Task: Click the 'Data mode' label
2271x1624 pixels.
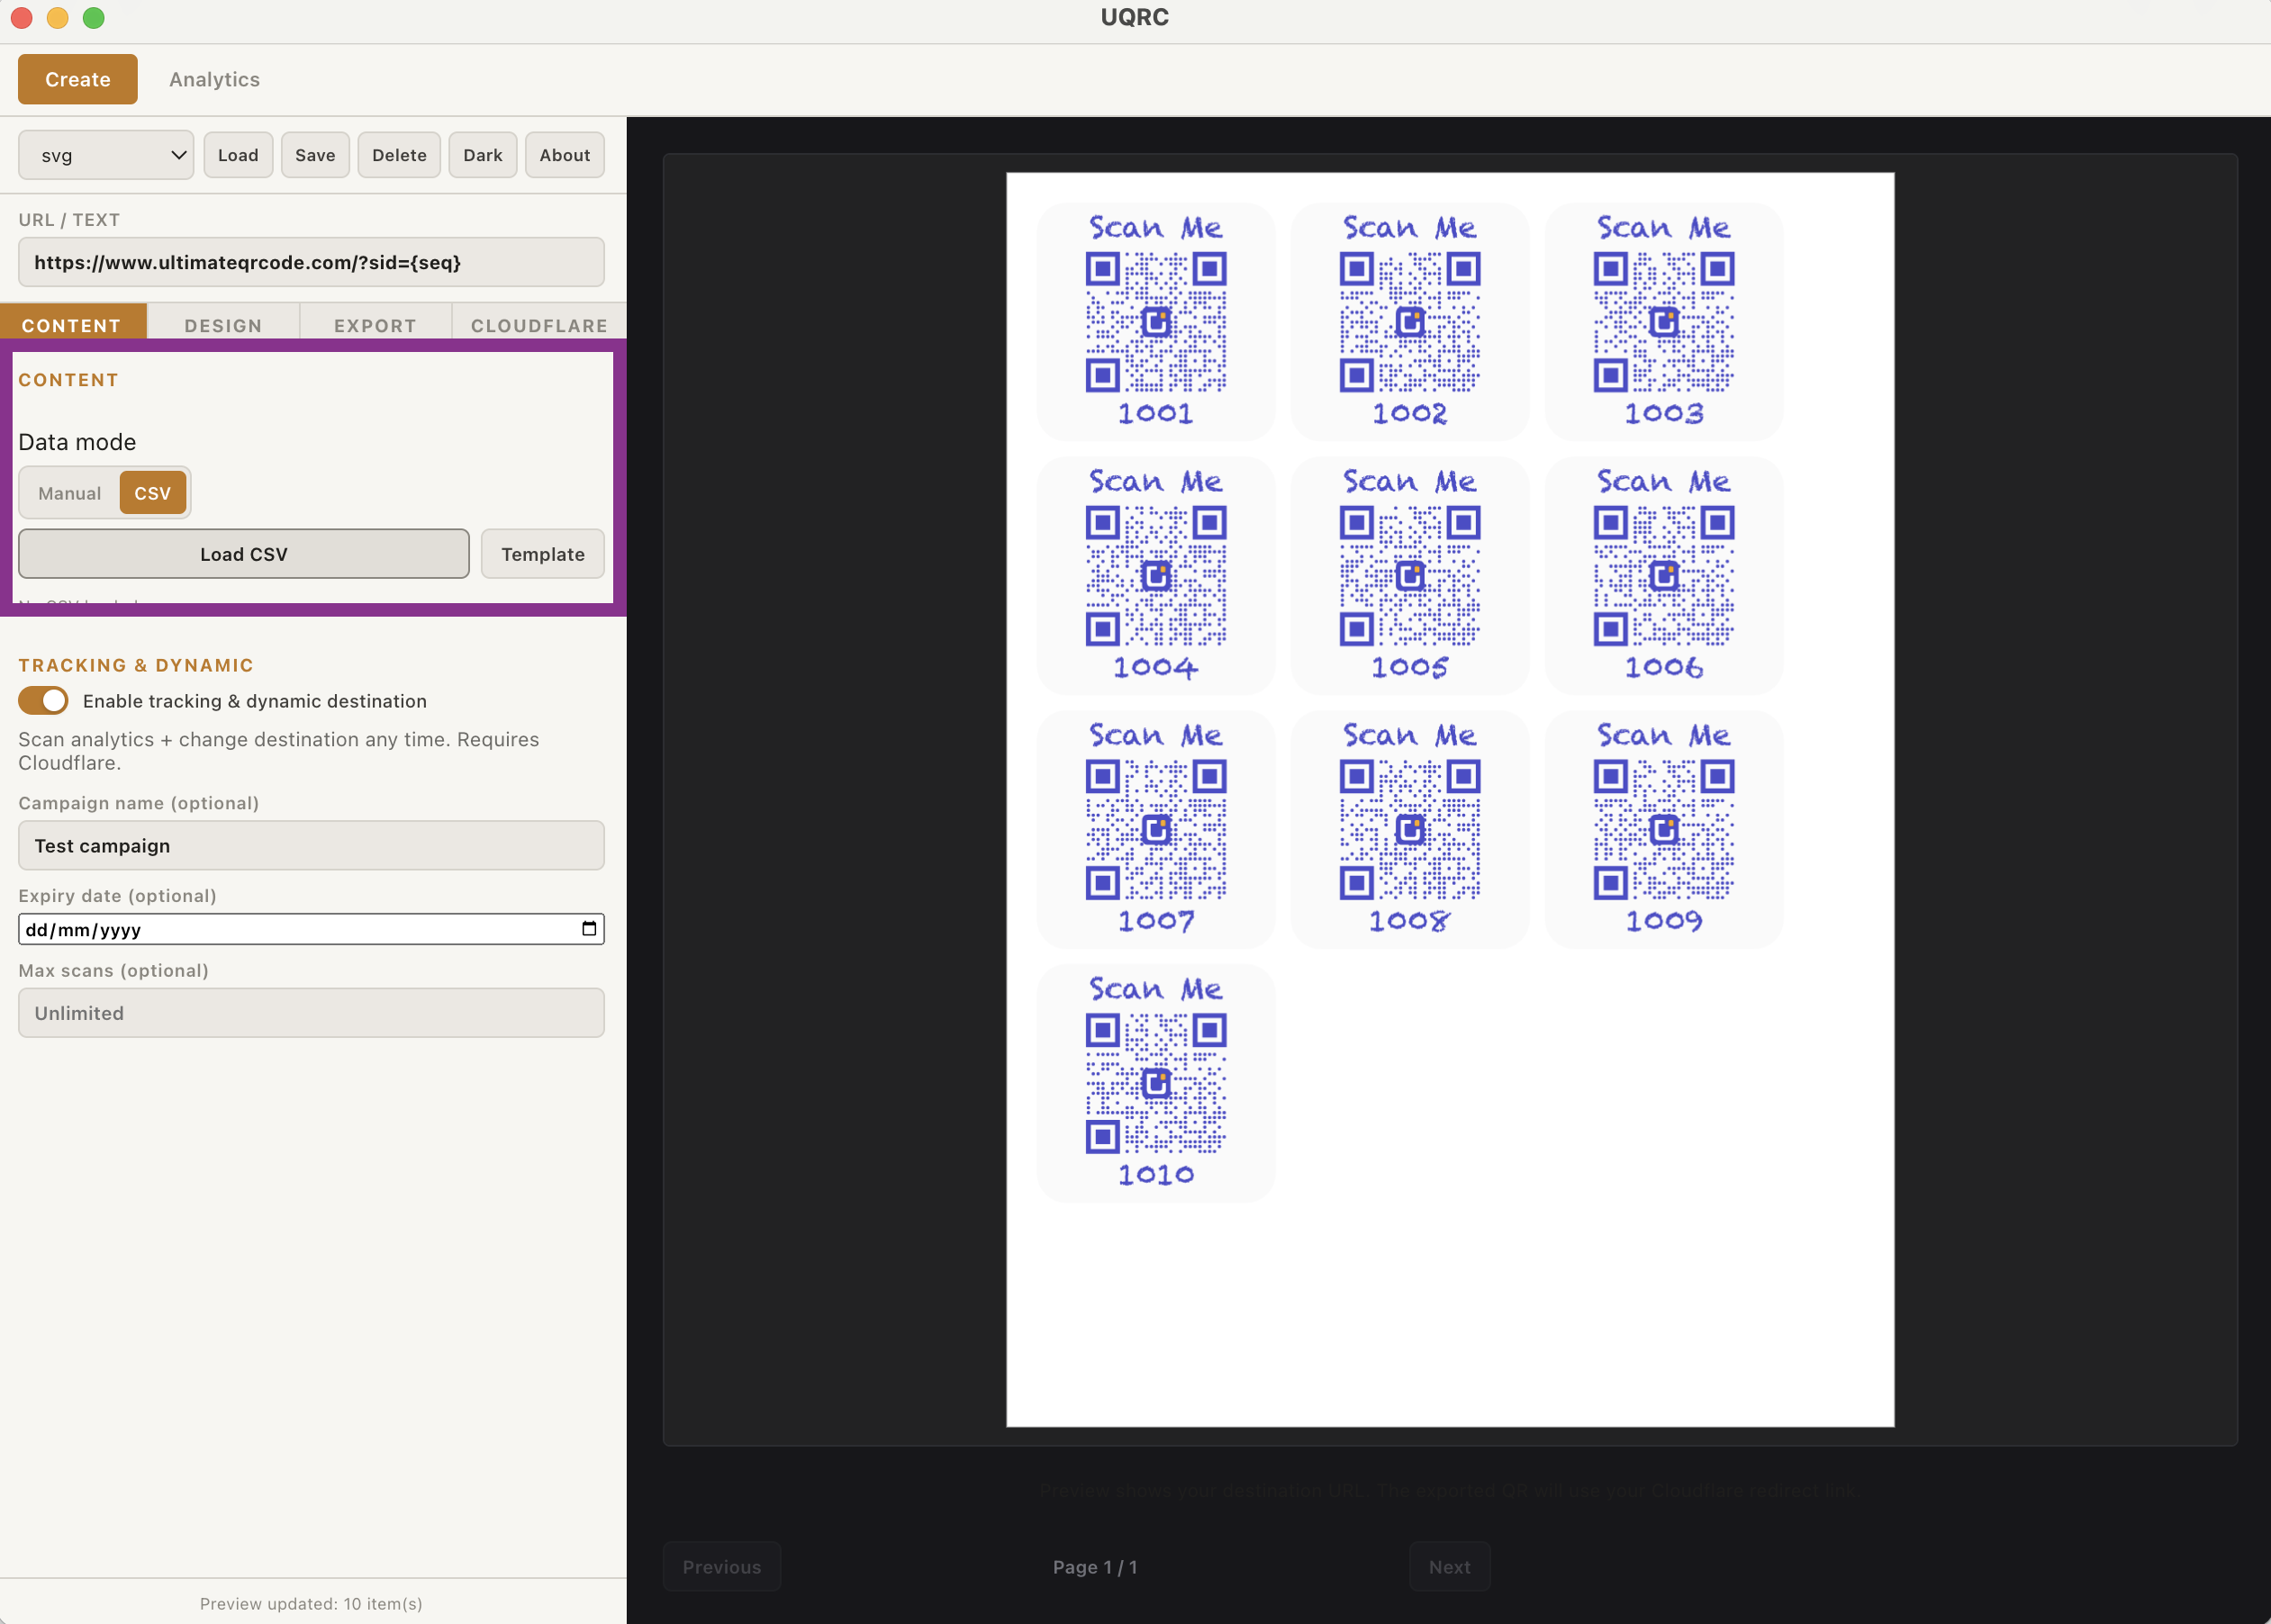Action: pyautogui.click(x=77, y=442)
